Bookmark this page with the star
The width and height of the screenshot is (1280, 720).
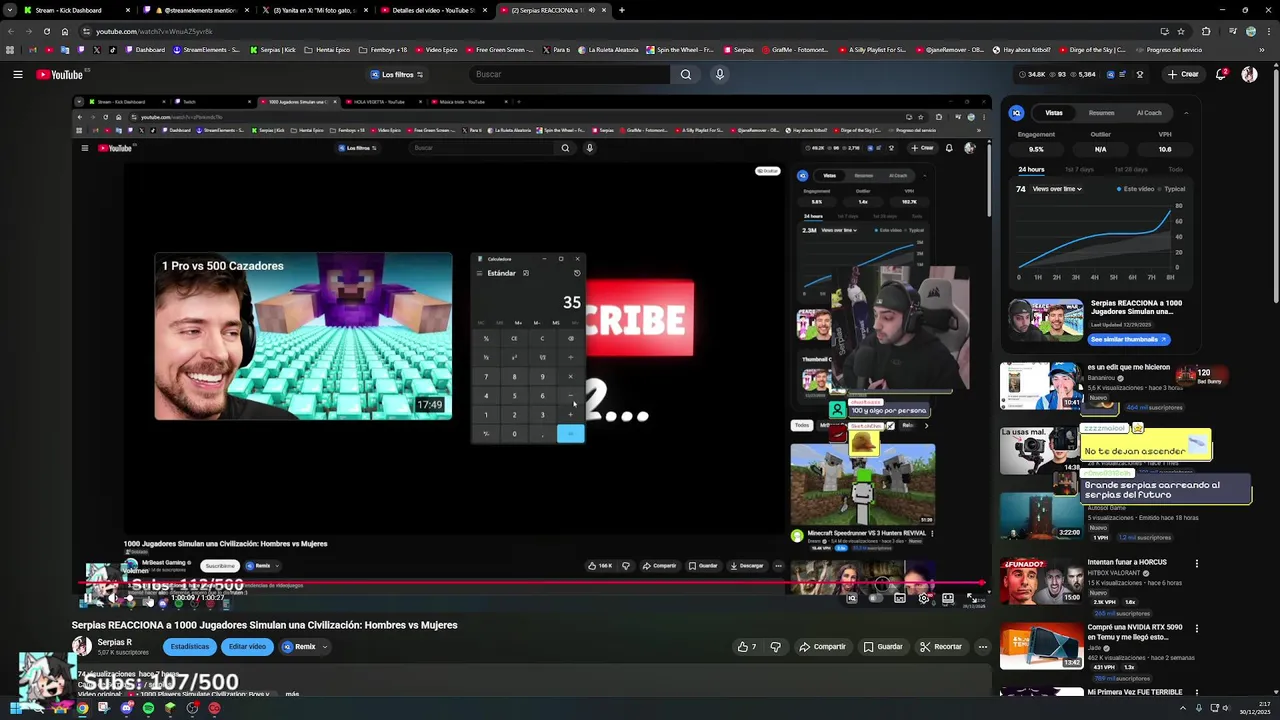click(1181, 31)
